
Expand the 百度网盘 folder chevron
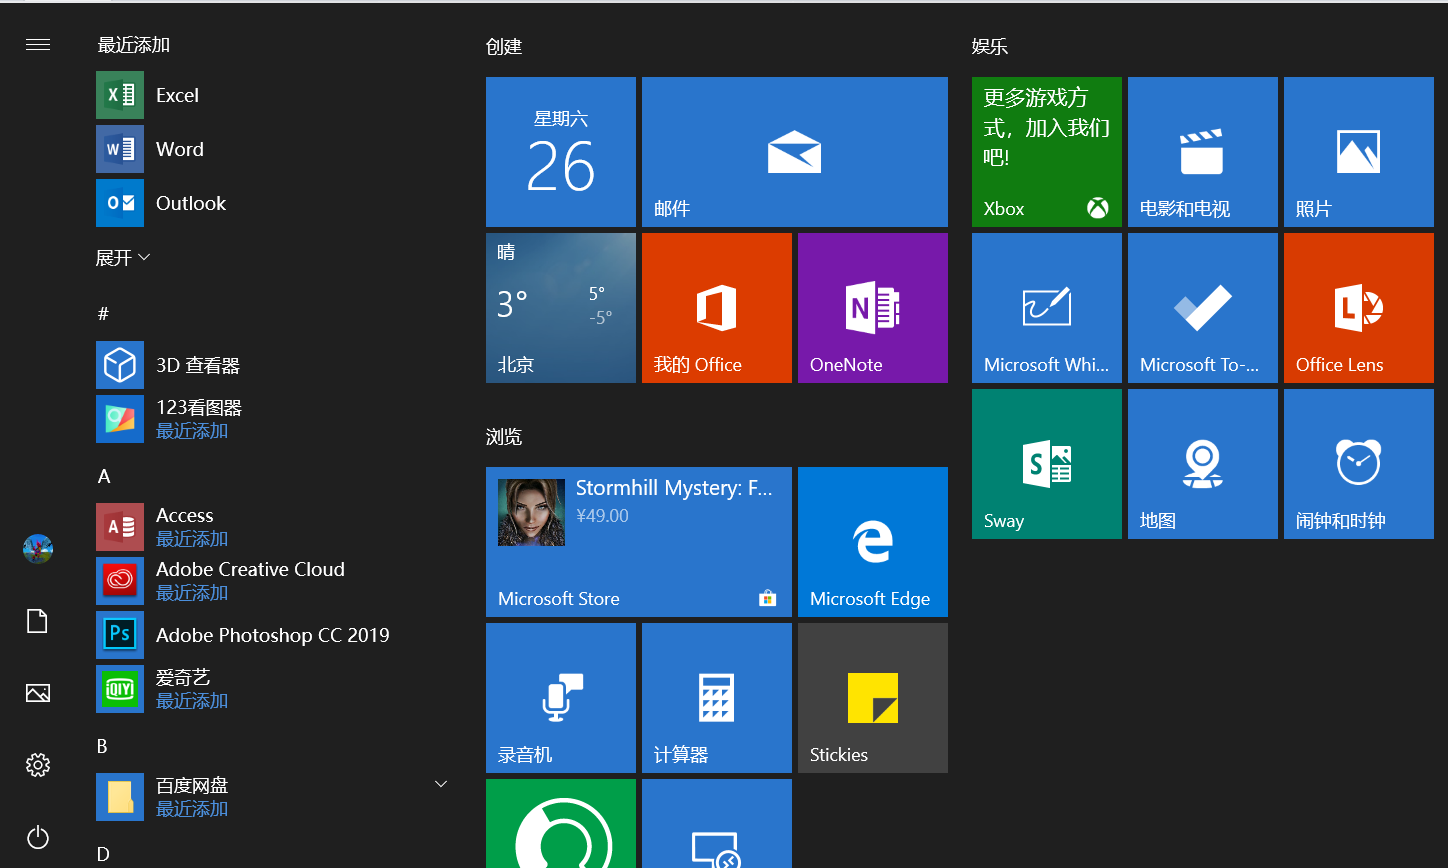[441, 784]
